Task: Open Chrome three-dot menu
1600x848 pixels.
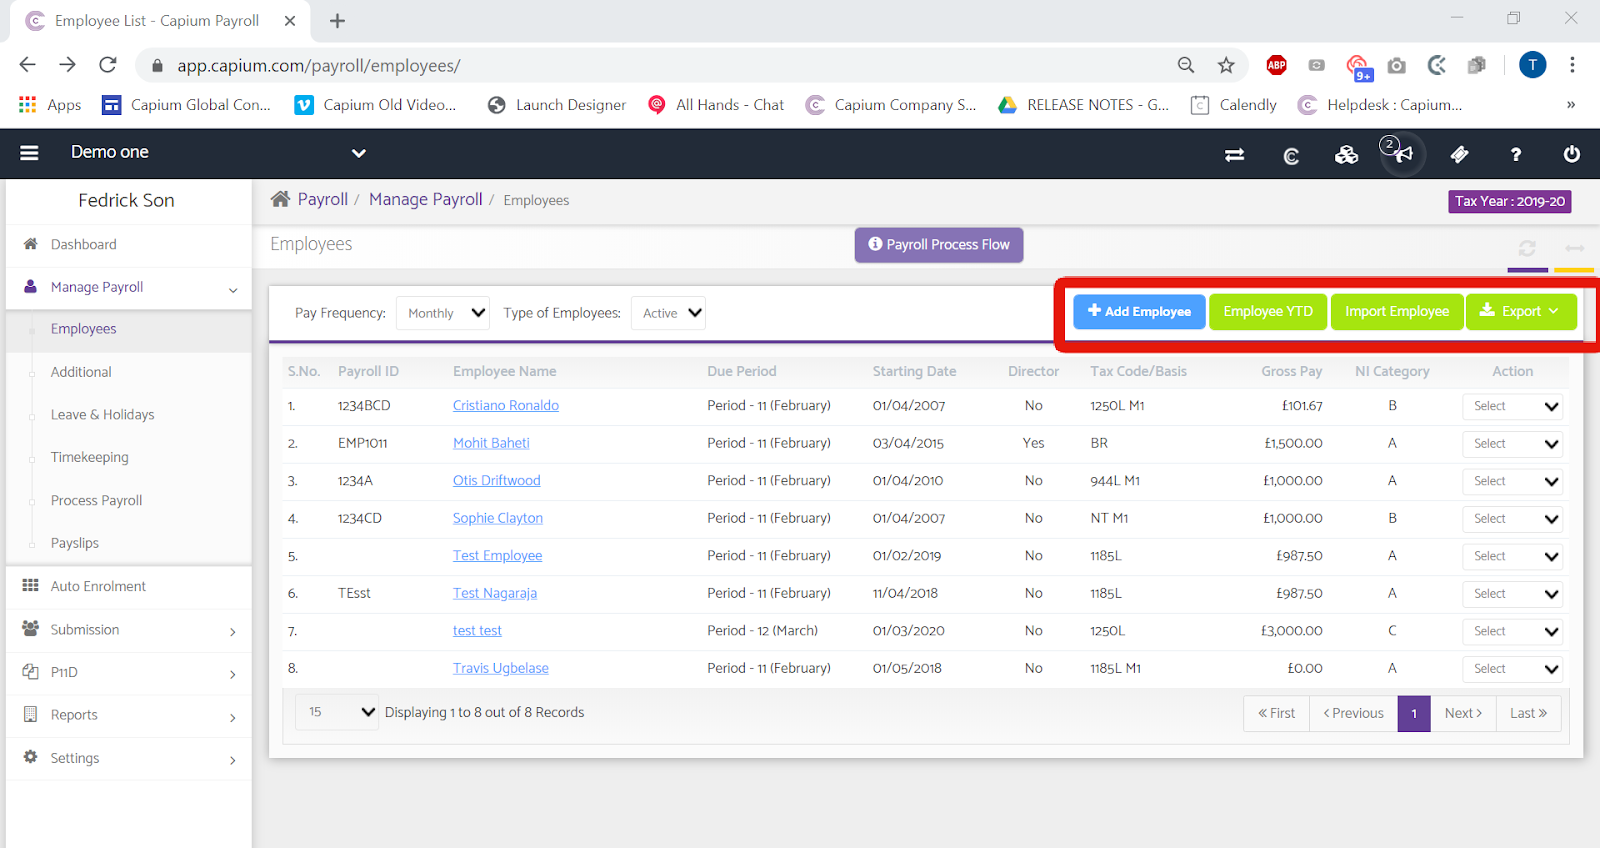Action: pos(1572,65)
